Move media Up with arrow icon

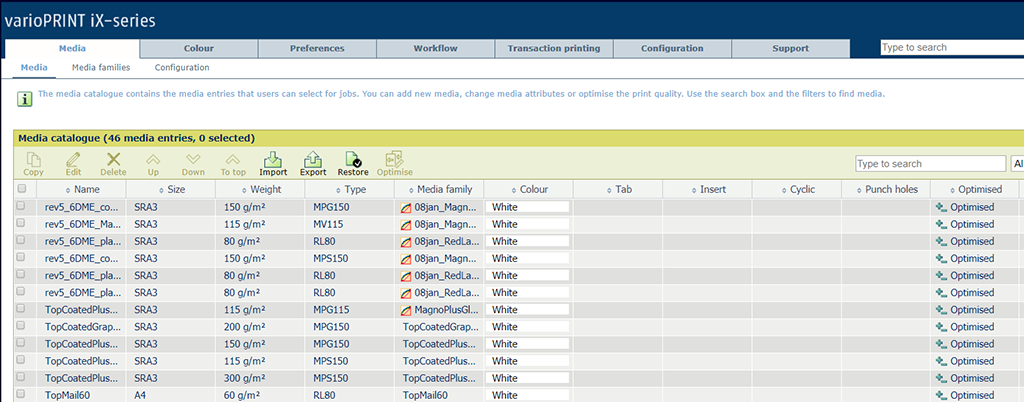pyautogui.click(x=153, y=159)
